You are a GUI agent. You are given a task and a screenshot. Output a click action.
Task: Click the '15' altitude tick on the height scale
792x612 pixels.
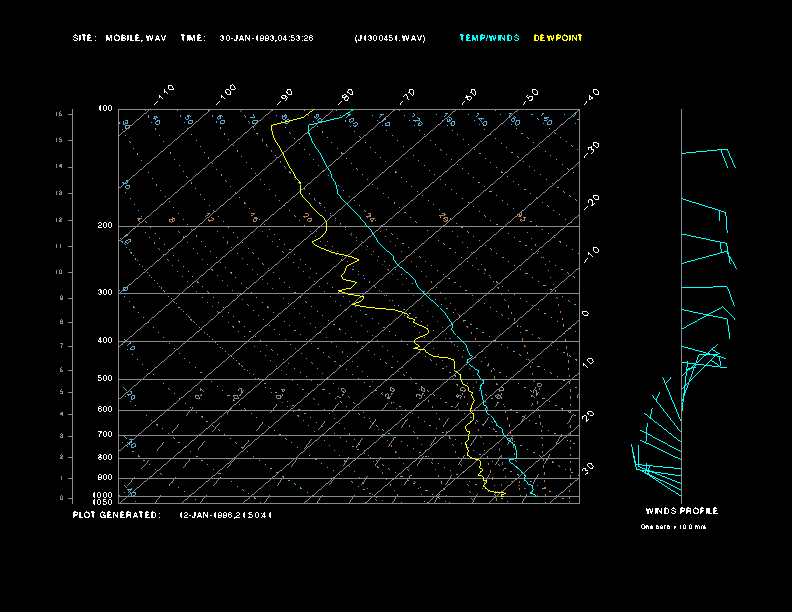59,140
